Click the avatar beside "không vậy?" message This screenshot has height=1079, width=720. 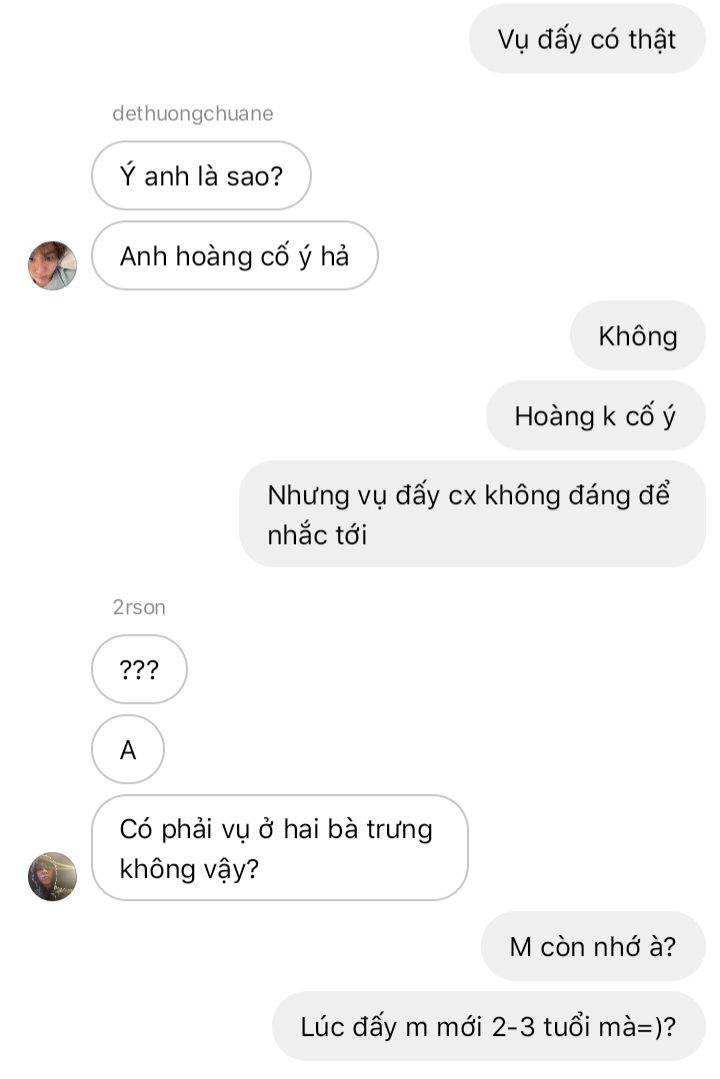click(x=52, y=876)
